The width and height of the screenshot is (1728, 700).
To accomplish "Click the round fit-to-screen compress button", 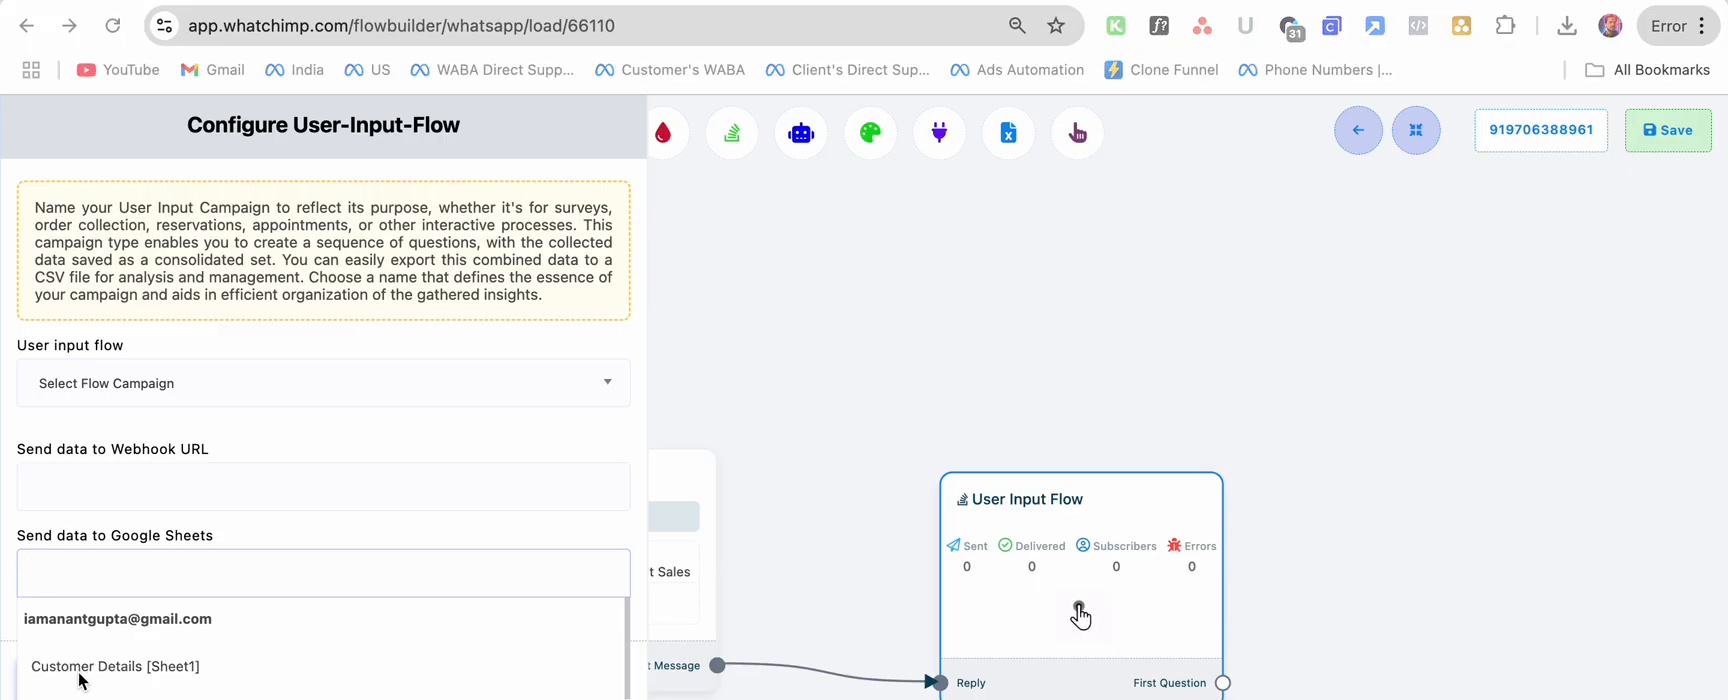I will point(1416,130).
